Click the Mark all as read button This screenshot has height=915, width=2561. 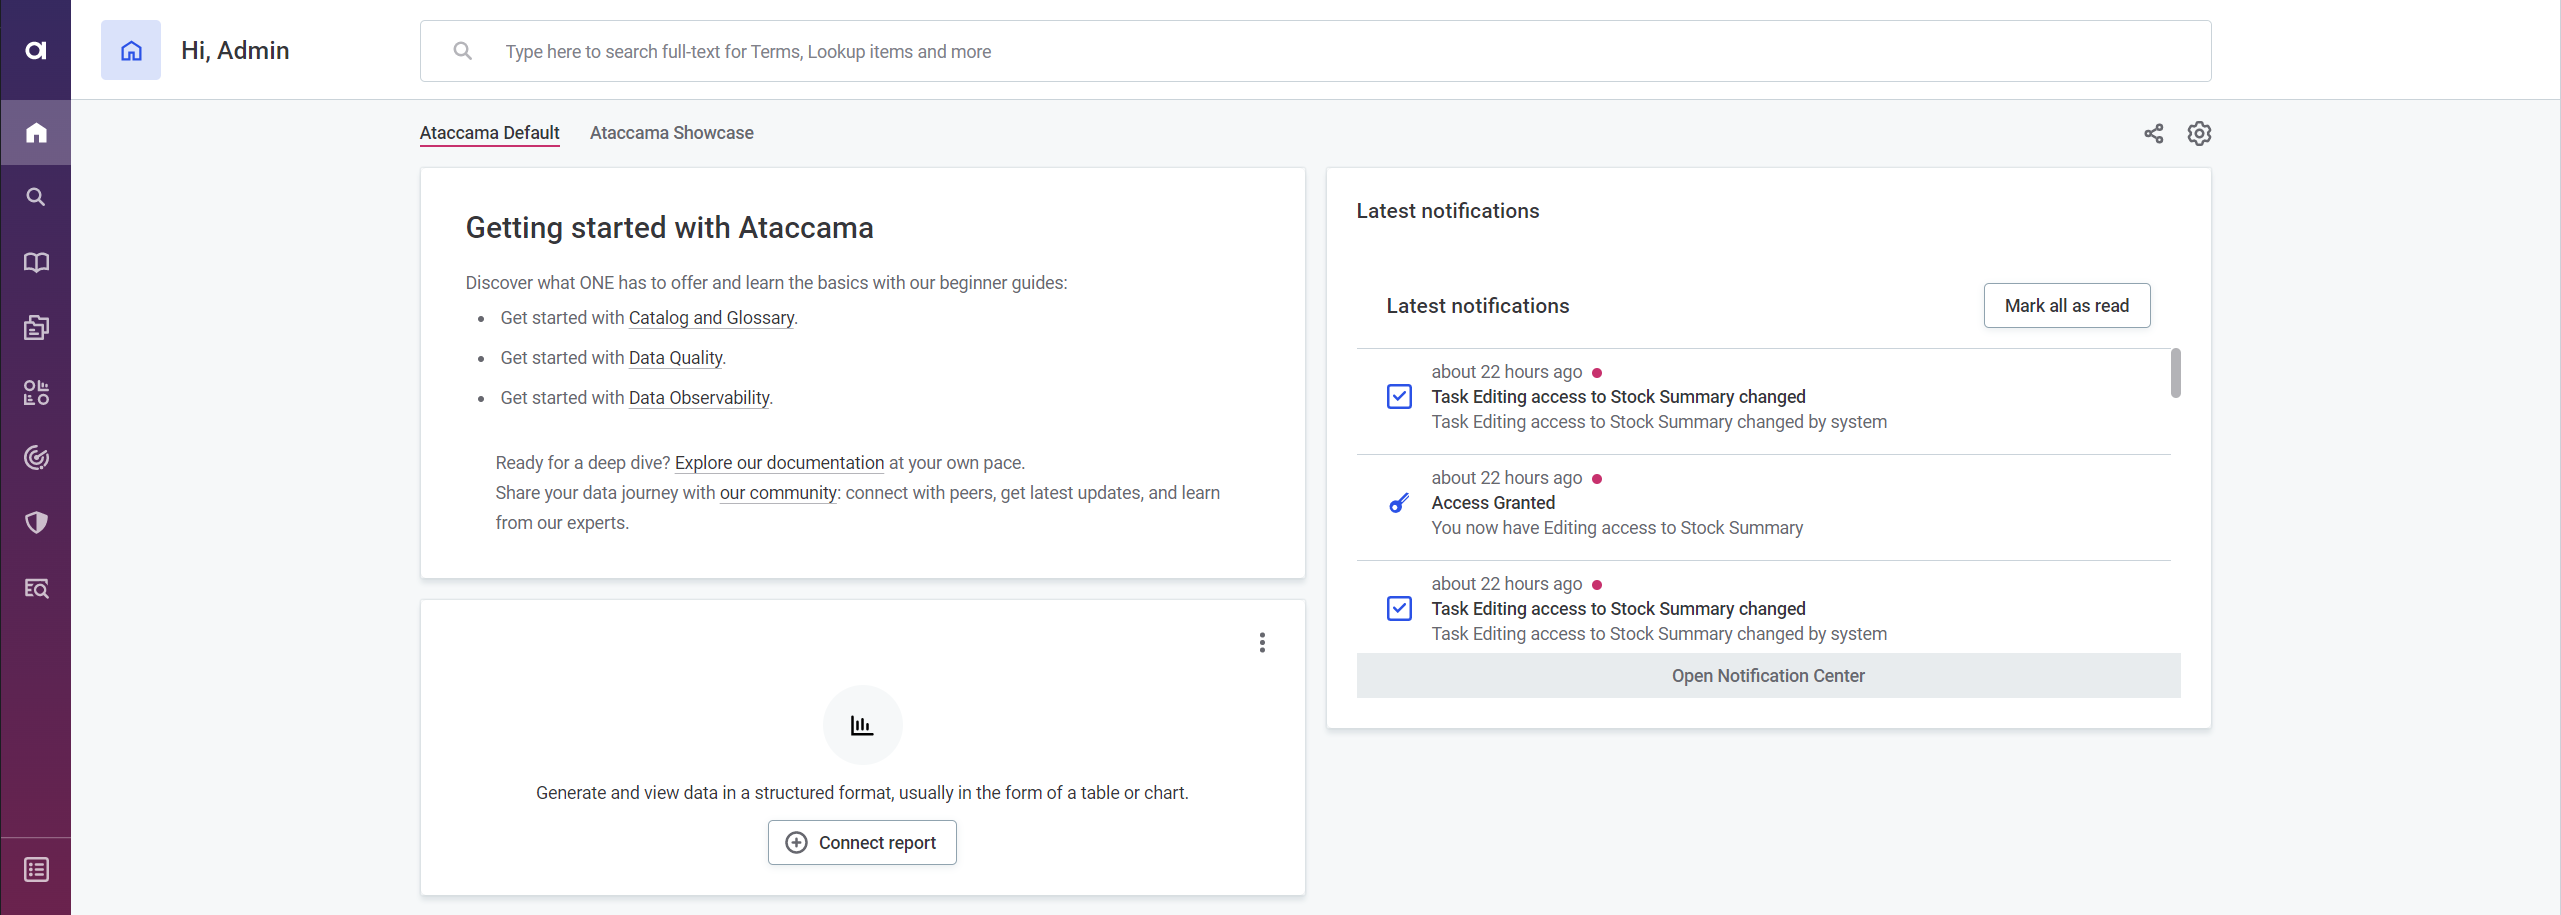click(2066, 305)
